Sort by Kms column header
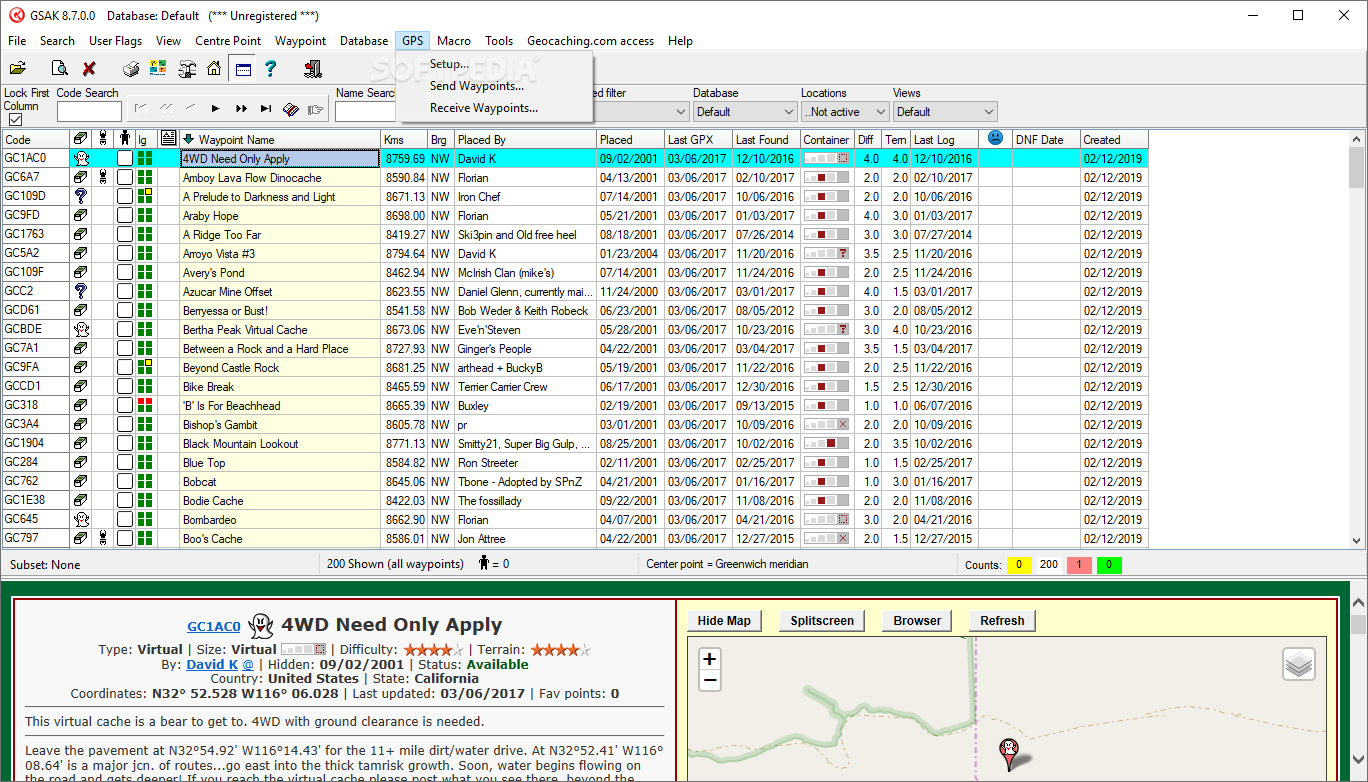The image size is (1368, 782). [404, 139]
